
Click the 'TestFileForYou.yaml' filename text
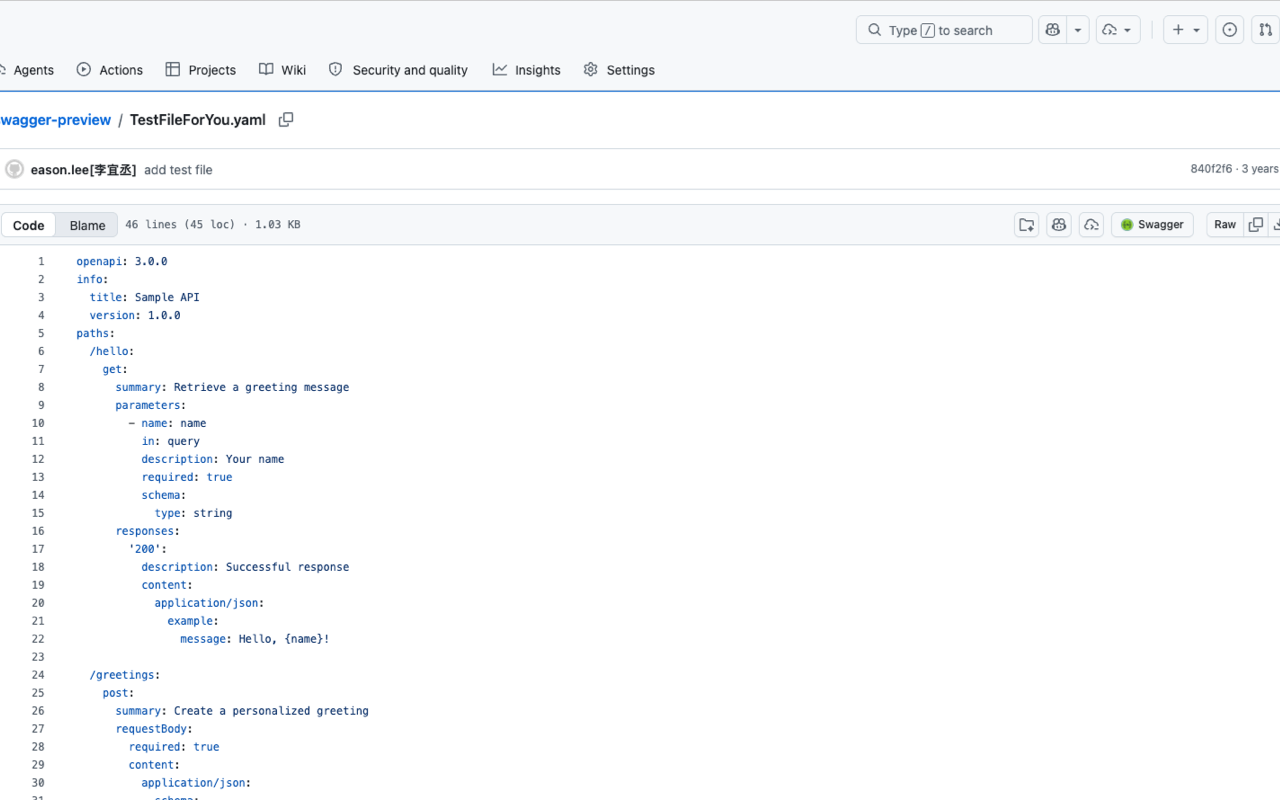point(198,120)
